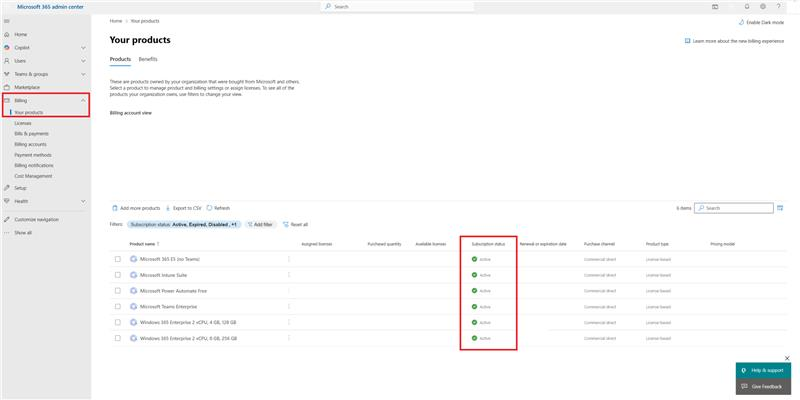
Task: Focus the top header Search box
Action: [397, 7]
